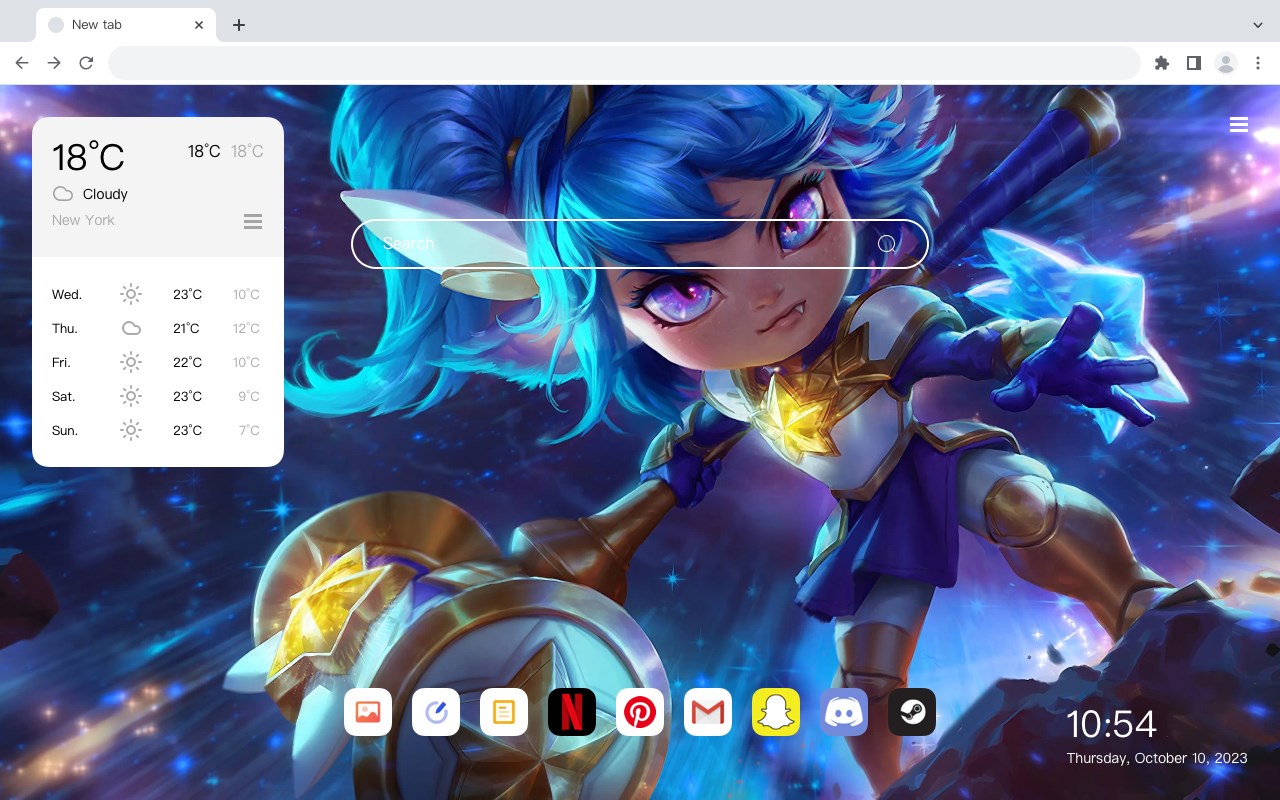Open the blue circular task shortcut icon
This screenshot has height=800, width=1280.
pyautogui.click(x=436, y=712)
